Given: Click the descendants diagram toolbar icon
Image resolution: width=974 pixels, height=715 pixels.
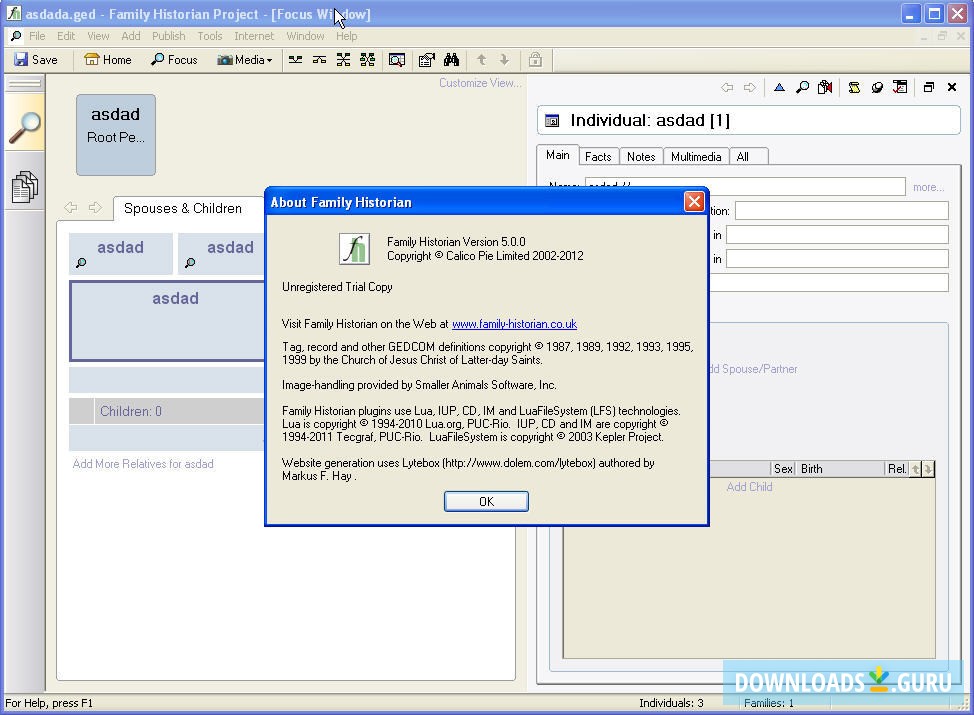Looking at the screenshot, I should [319, 60].
